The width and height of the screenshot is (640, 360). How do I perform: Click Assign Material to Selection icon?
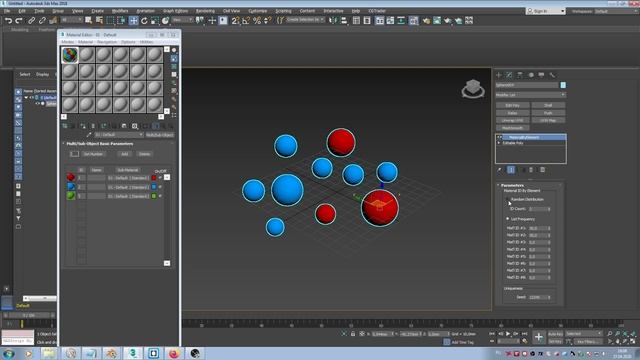tap(83, 126)
